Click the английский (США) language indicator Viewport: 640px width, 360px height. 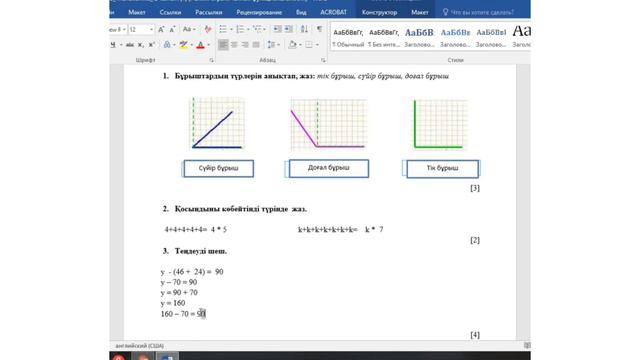[x=140, y=346]
